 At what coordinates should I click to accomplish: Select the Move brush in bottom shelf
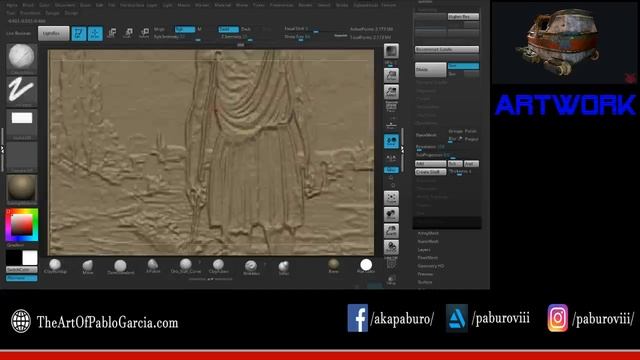[x=88, y=266]
